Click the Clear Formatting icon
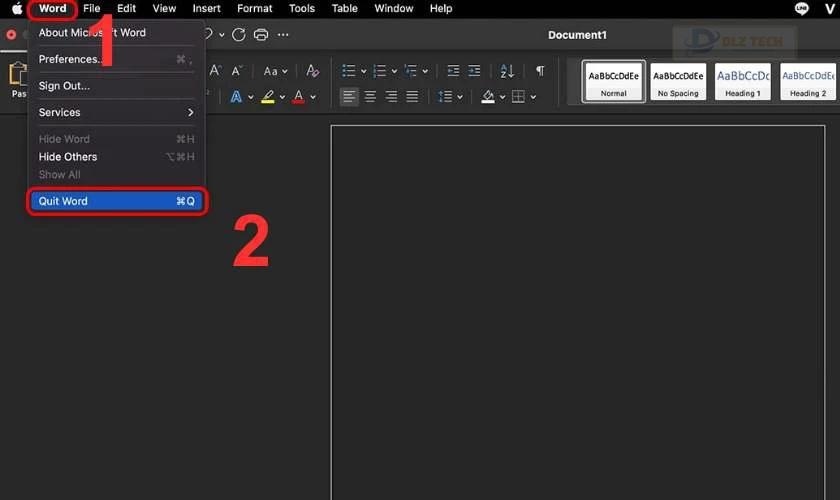Image resolution: width=840 pixels, height=500 pixels. pyautogui.click(x=312, y=71)
